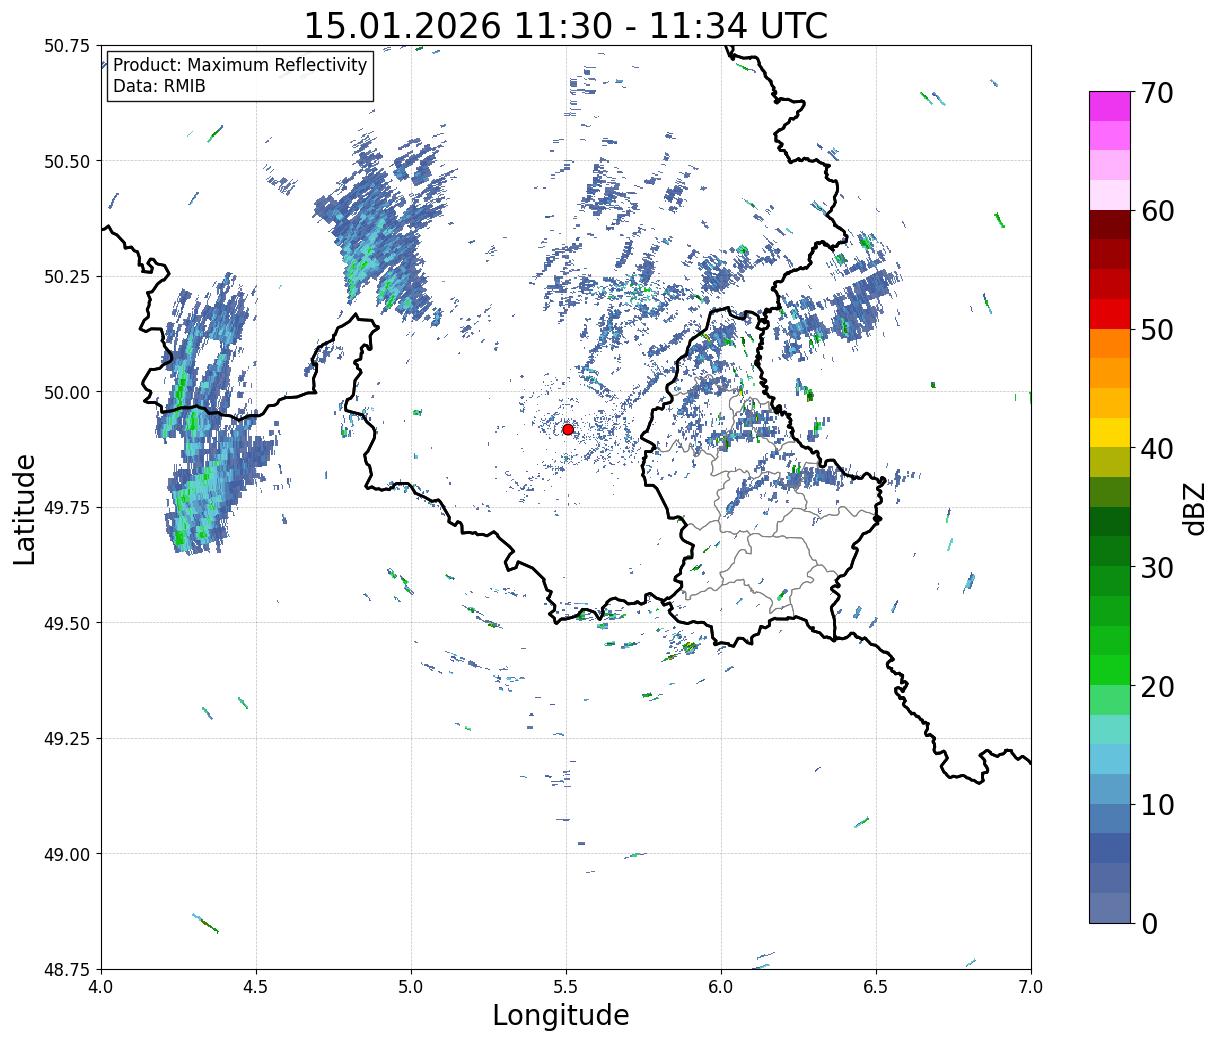Click the colorbar tick label 10

(1158, 804)
